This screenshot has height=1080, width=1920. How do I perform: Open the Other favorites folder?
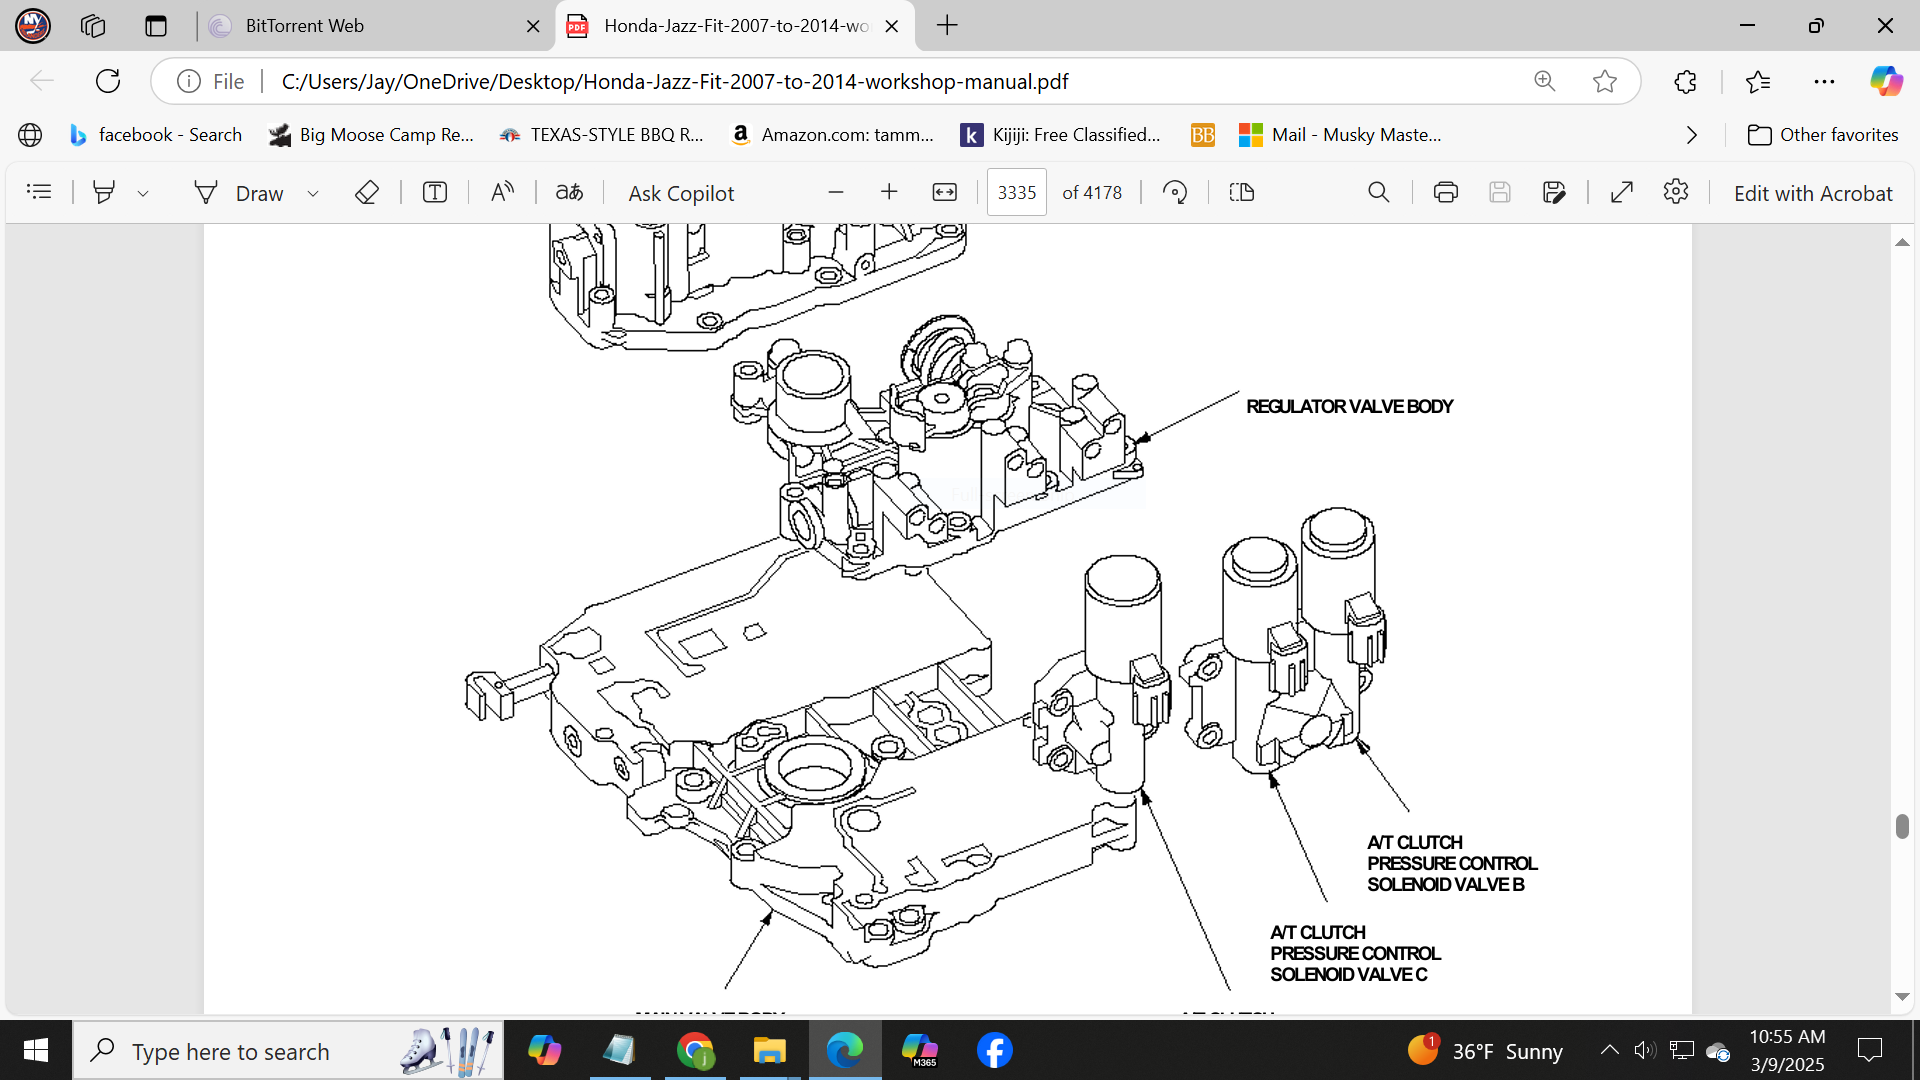pyautogui.click(x=1823, y=135)
